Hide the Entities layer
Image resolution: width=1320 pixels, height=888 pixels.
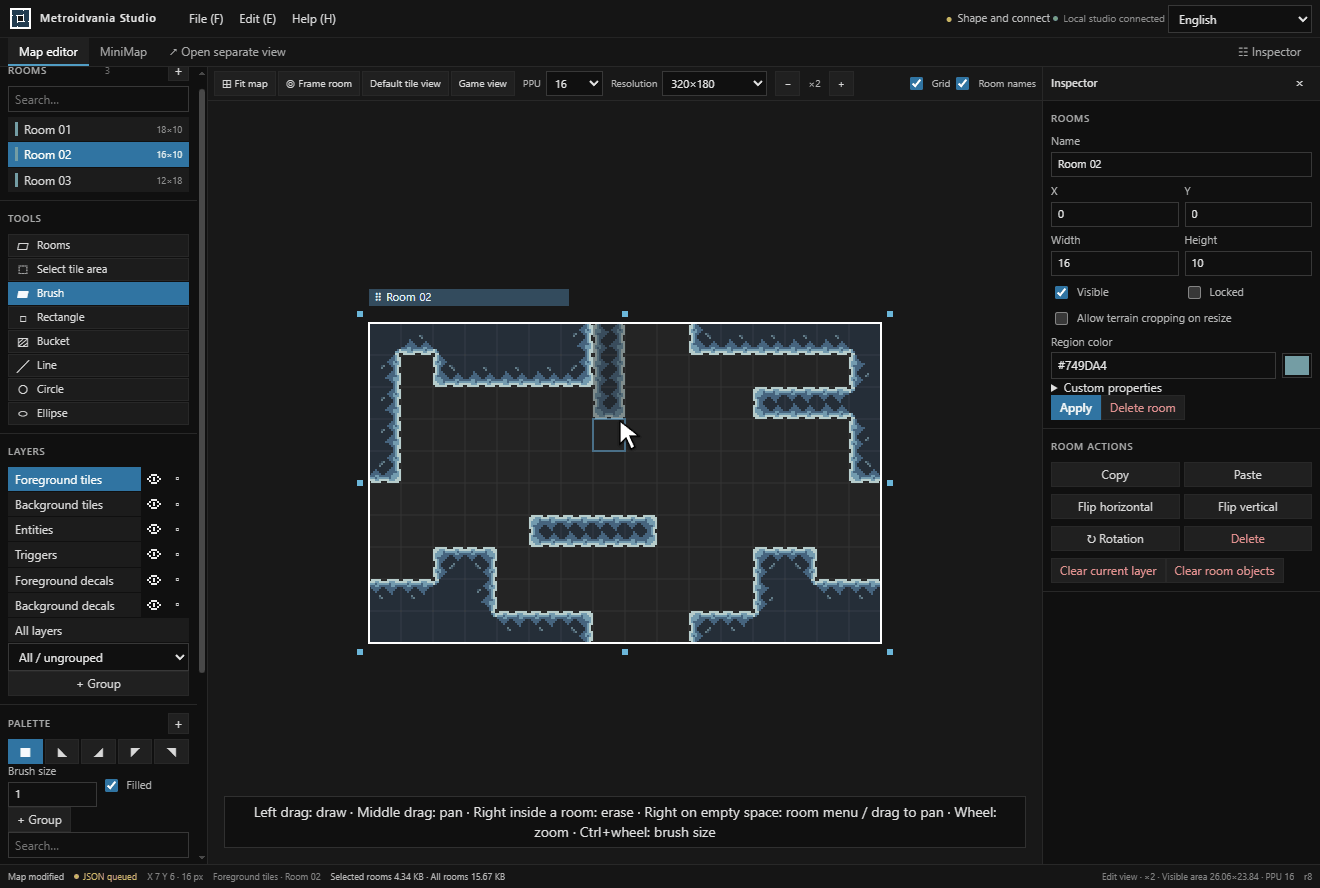[x=154, y=529]
